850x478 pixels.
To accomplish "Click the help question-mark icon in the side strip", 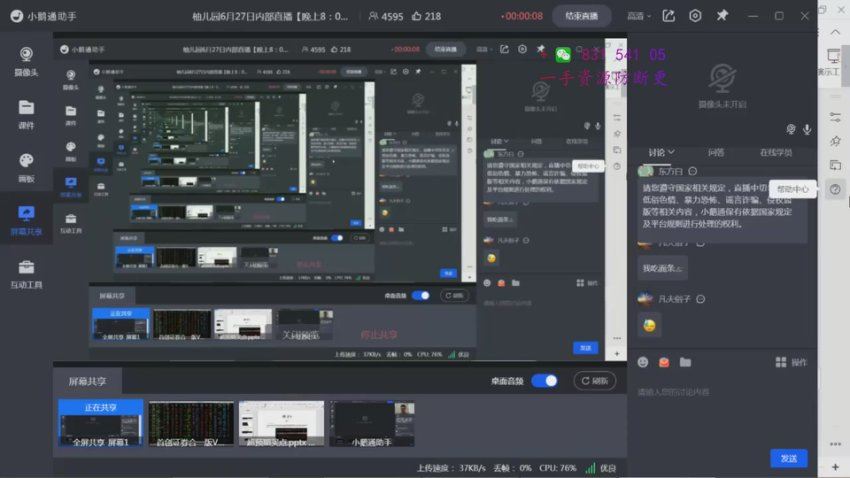I will point(835,189).
